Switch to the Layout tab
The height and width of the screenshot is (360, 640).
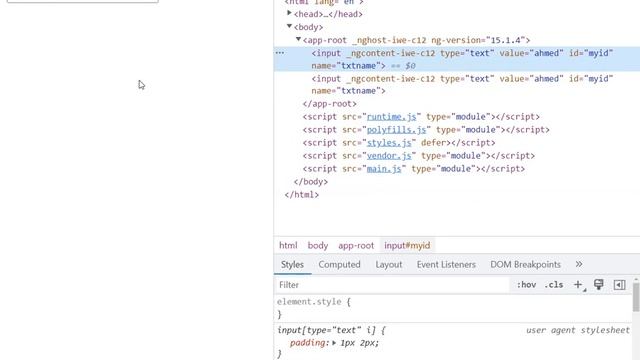(x=389, y=264)
